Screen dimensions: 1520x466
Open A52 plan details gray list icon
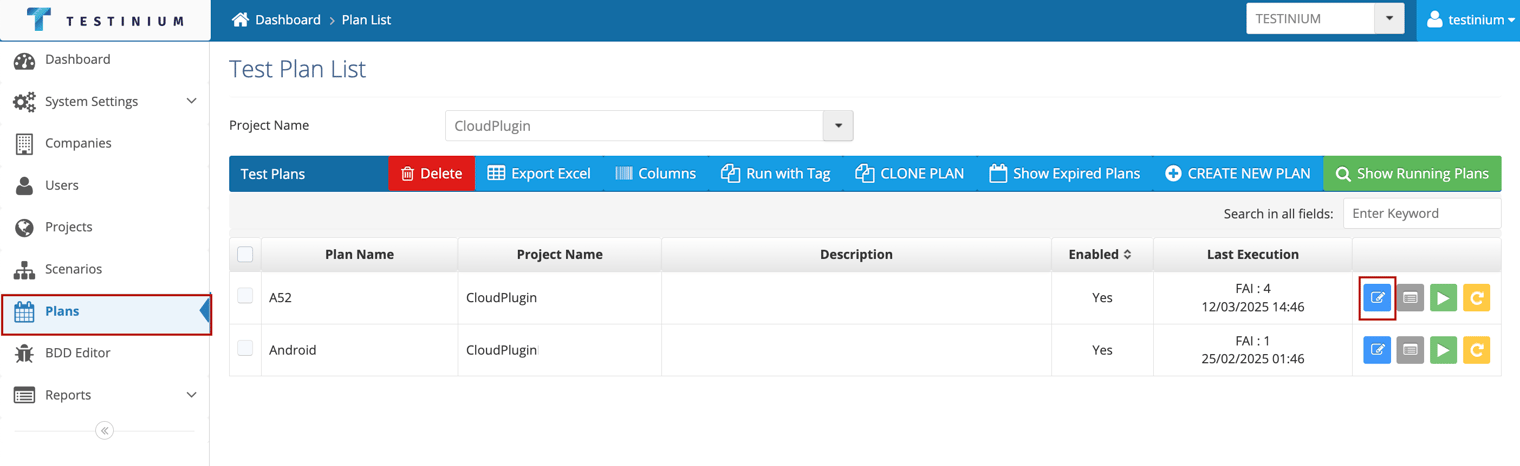coord(1410,298)
